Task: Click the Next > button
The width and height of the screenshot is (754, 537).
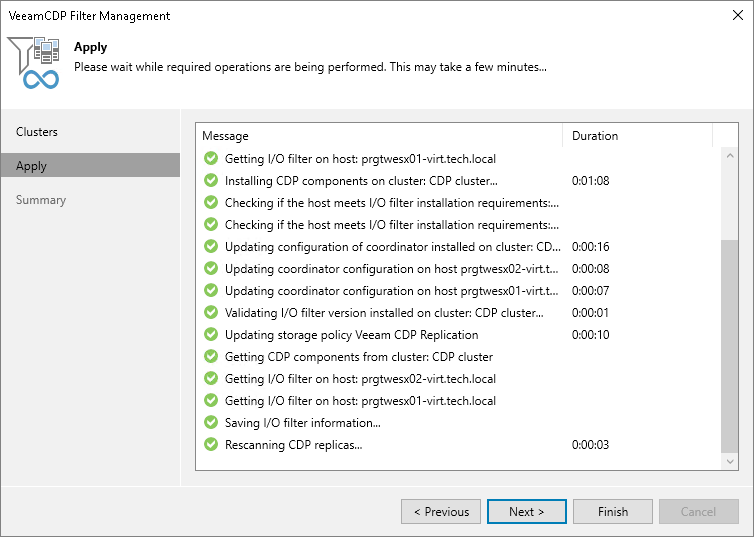Action: pyautogui.click(x=527, y=512)
